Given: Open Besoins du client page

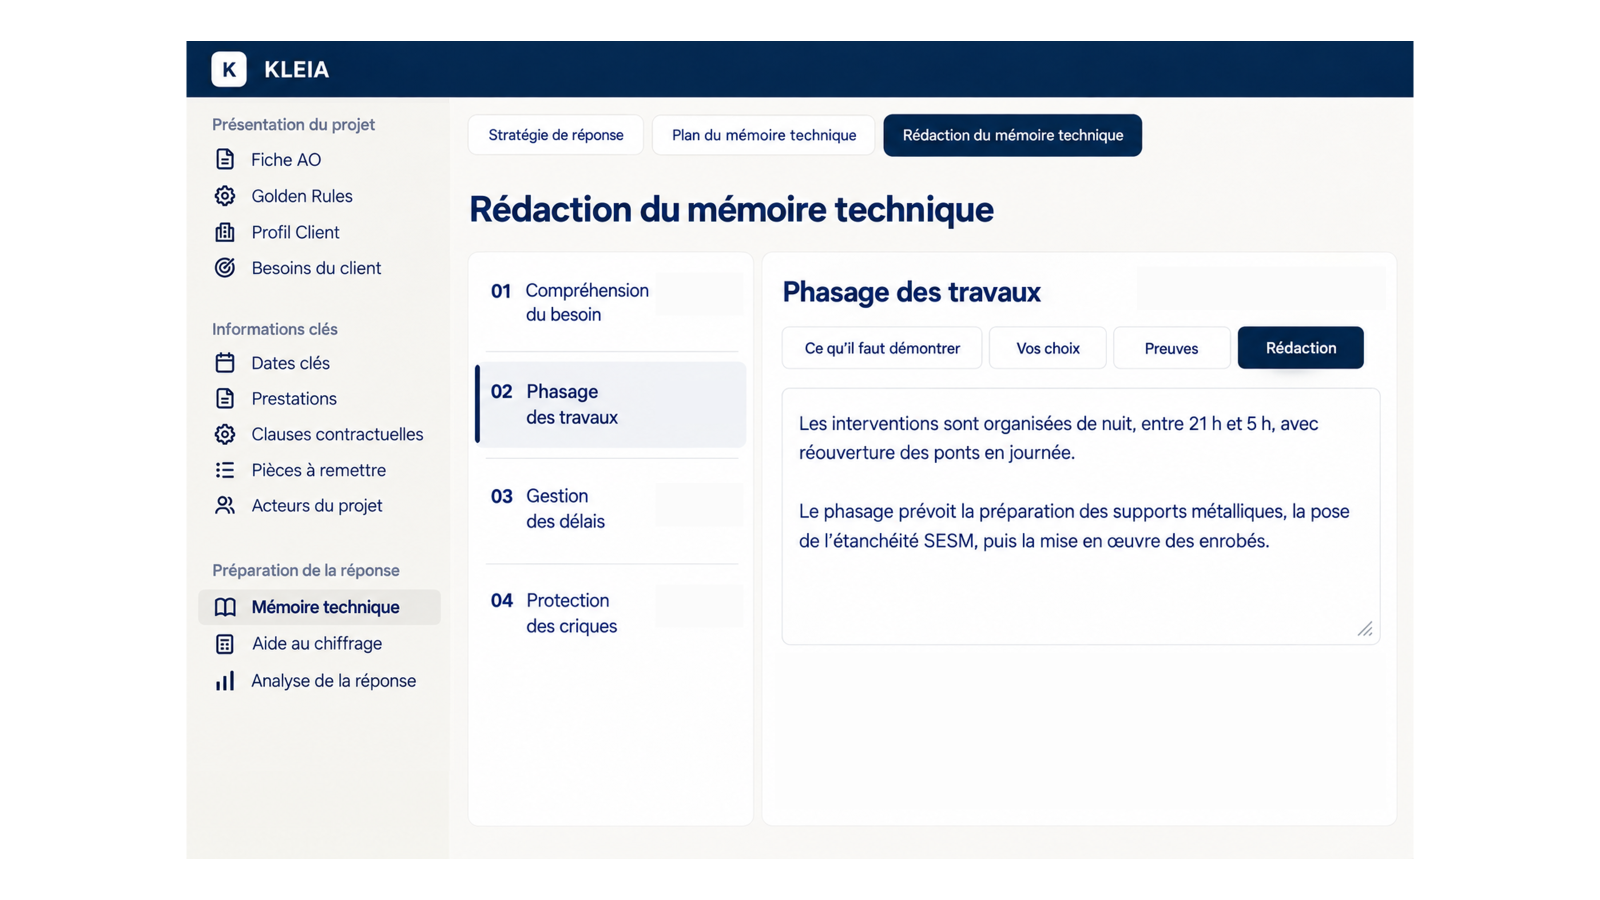Looking at the screenshot, I should 316,268.
